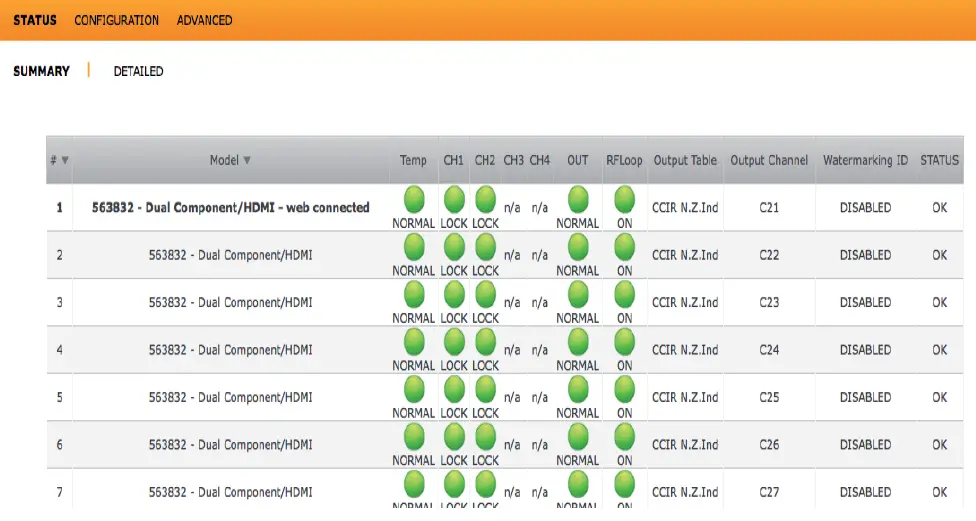976x521 pixels.
Task: Click the RFLoop ON indicator in row 4
Action: (x=624, y=342)
